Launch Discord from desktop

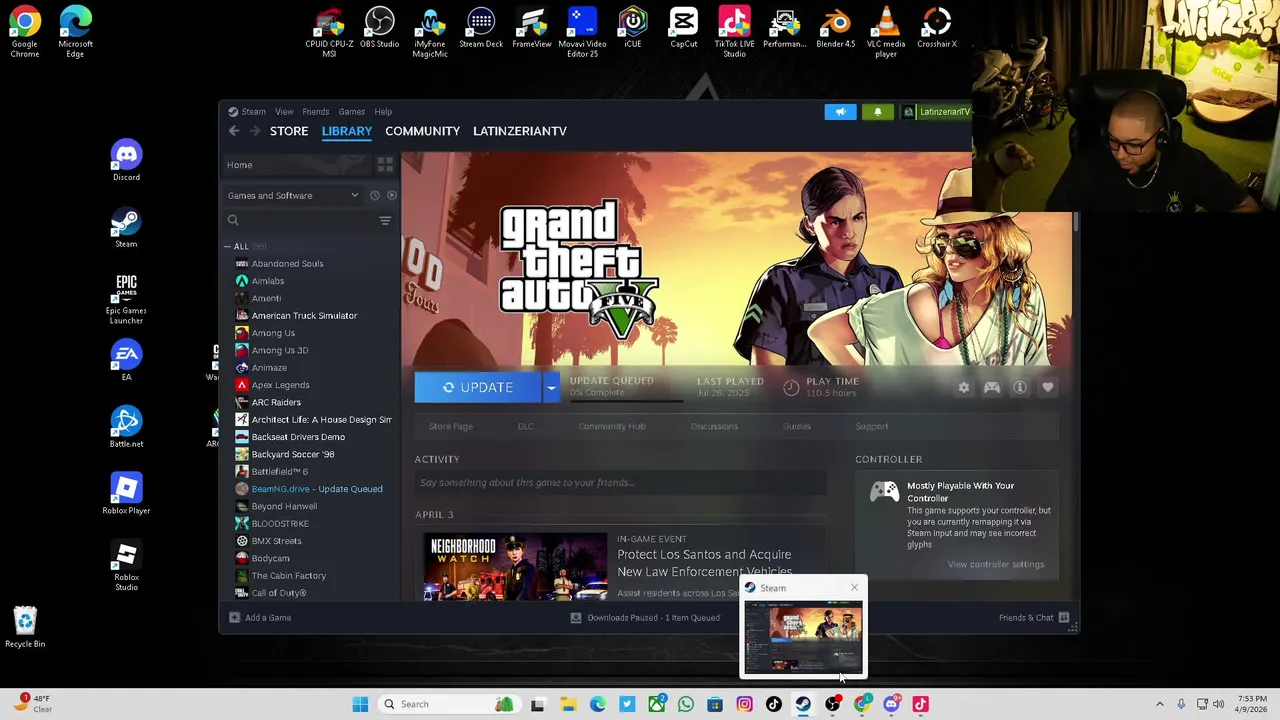pyautogui.click(x=126, y=160)
